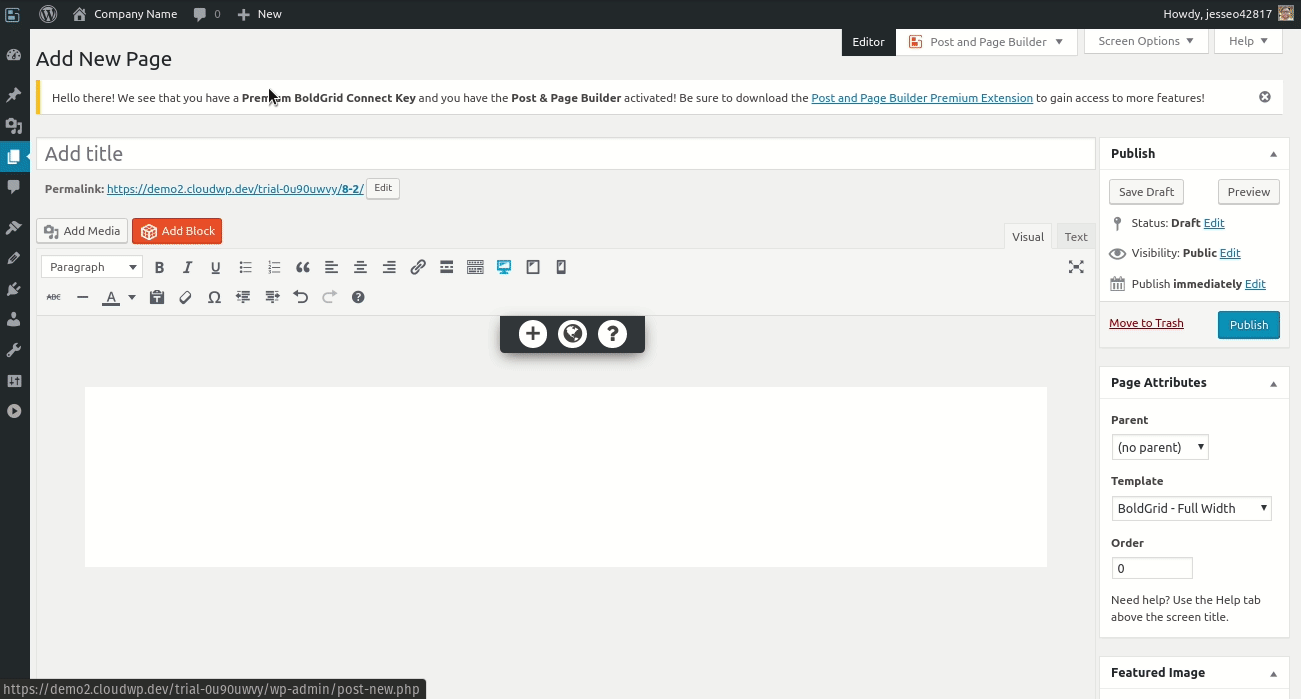Image resolution: width=1301 pixels, height=699 pixels.
Task: Toggle the desktop monitor view icon
Action: tap(504, 267)
